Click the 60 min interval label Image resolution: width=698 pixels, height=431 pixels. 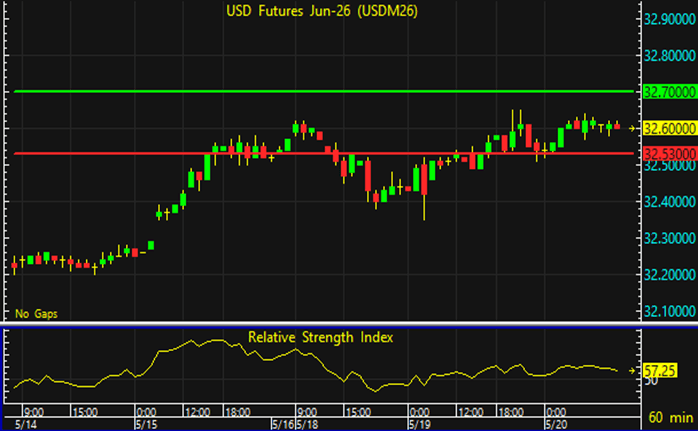(x=671, y=418)
